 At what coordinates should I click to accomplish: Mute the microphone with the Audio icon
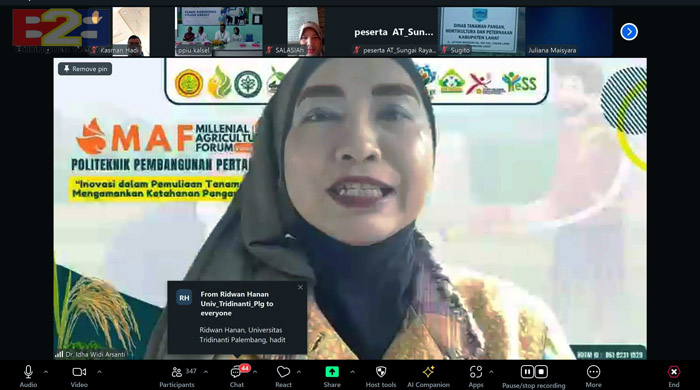tap(28, 372)
